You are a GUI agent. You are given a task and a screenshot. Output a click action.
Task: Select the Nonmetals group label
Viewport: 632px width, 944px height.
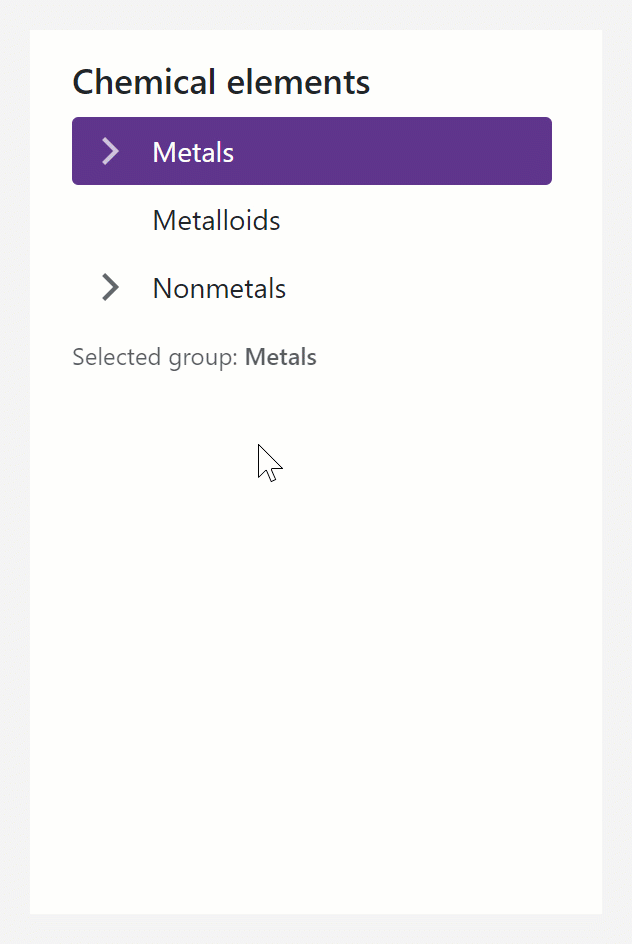(x=219, y=288)
